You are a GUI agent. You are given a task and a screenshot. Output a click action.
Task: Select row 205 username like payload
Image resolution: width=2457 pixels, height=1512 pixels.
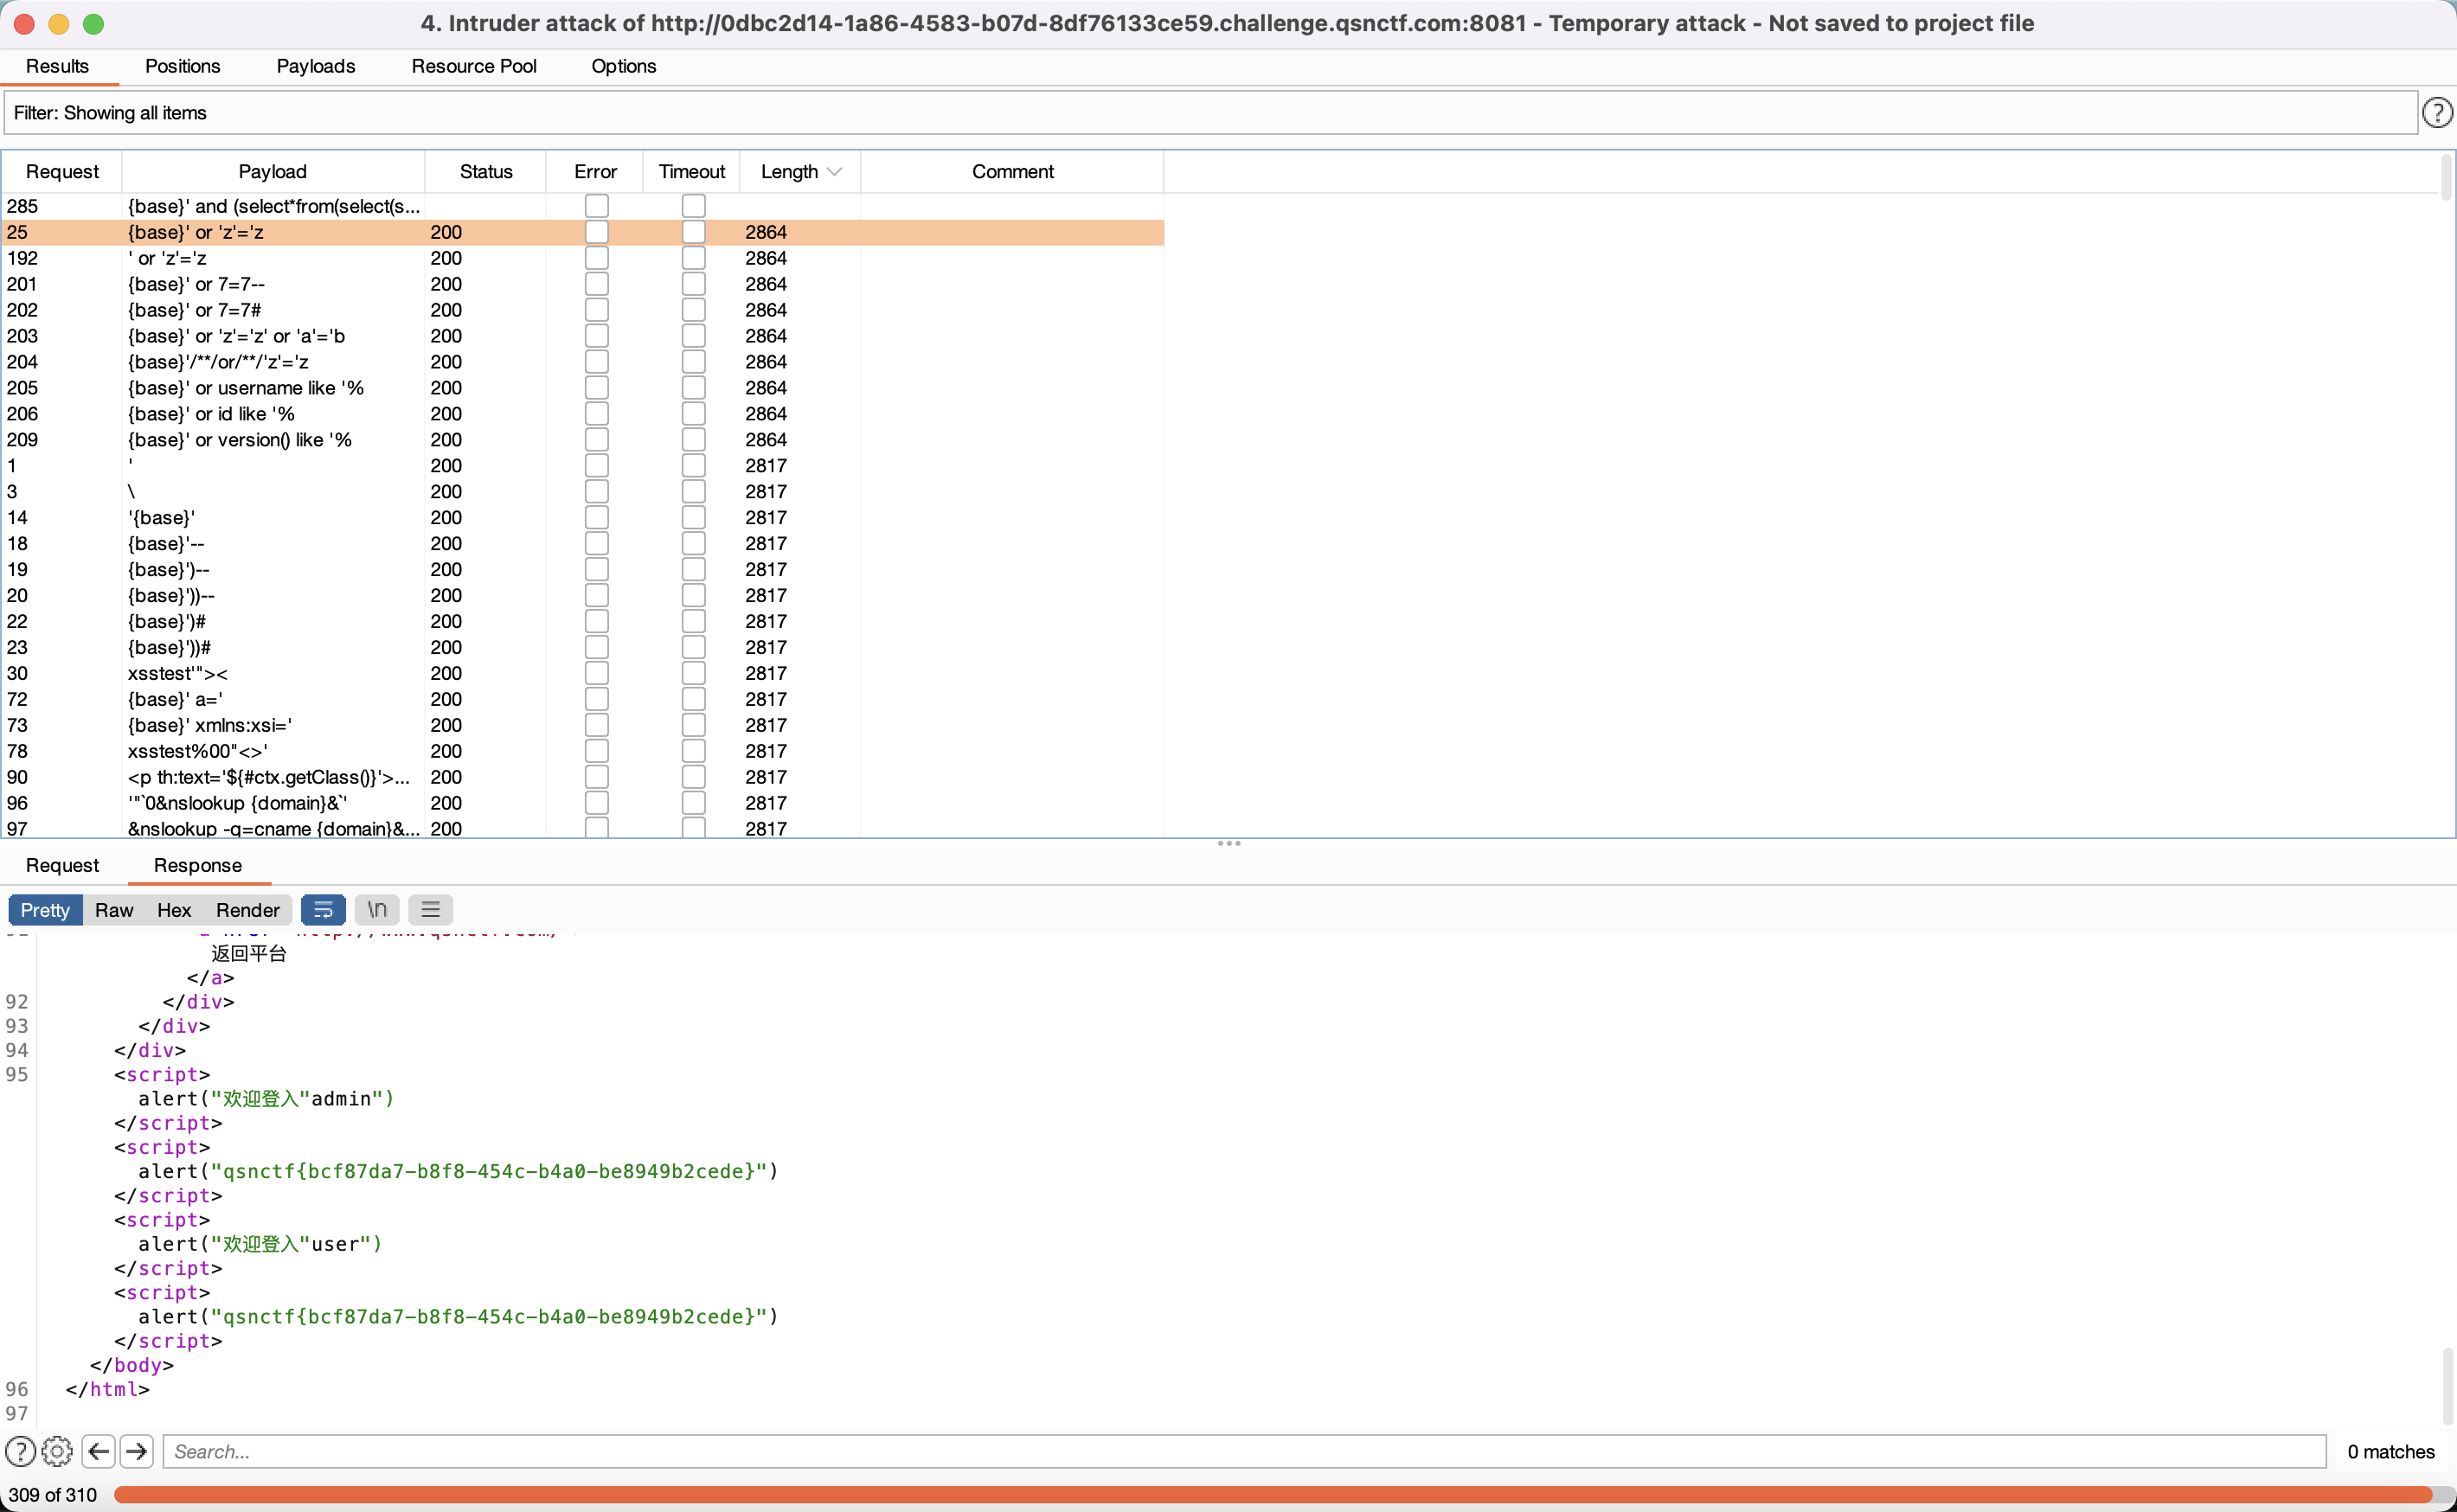coord(583,388)
